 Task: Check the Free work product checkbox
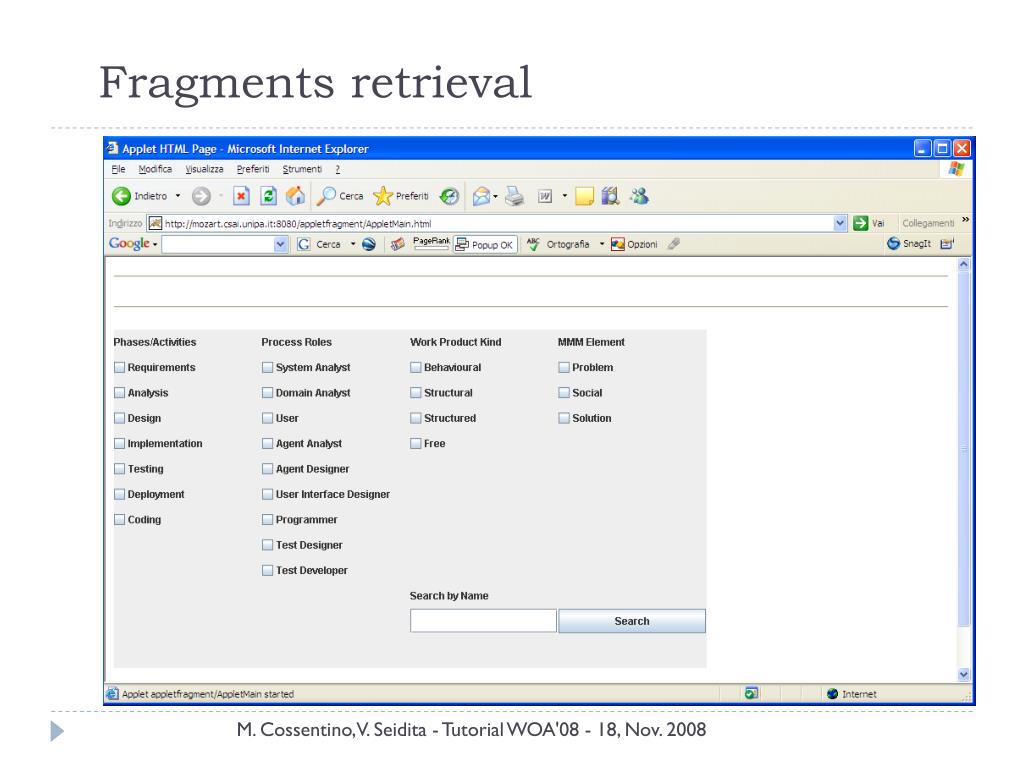pyautogui.click(x=415, y=443)
